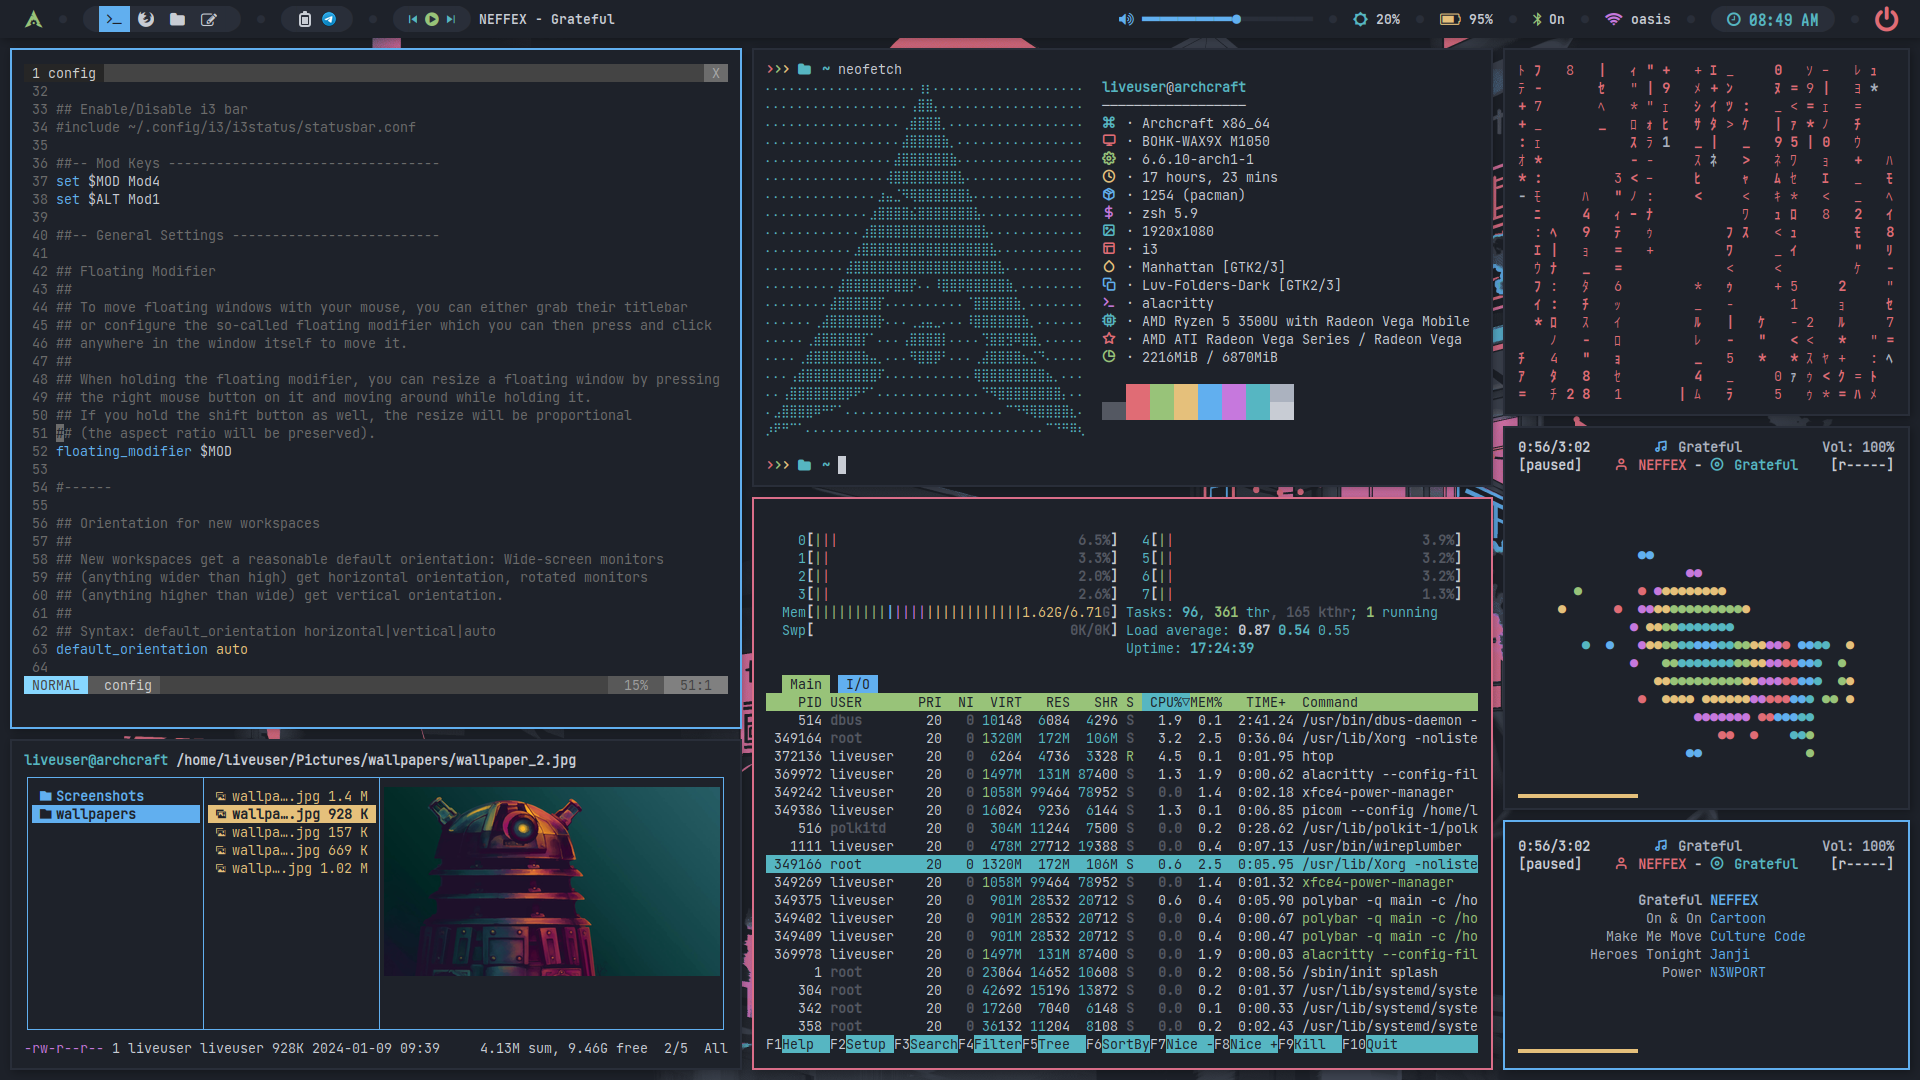1920x1080 pixels.
Task: Open the terminal launcher in polybar
Action: point(114,19)
